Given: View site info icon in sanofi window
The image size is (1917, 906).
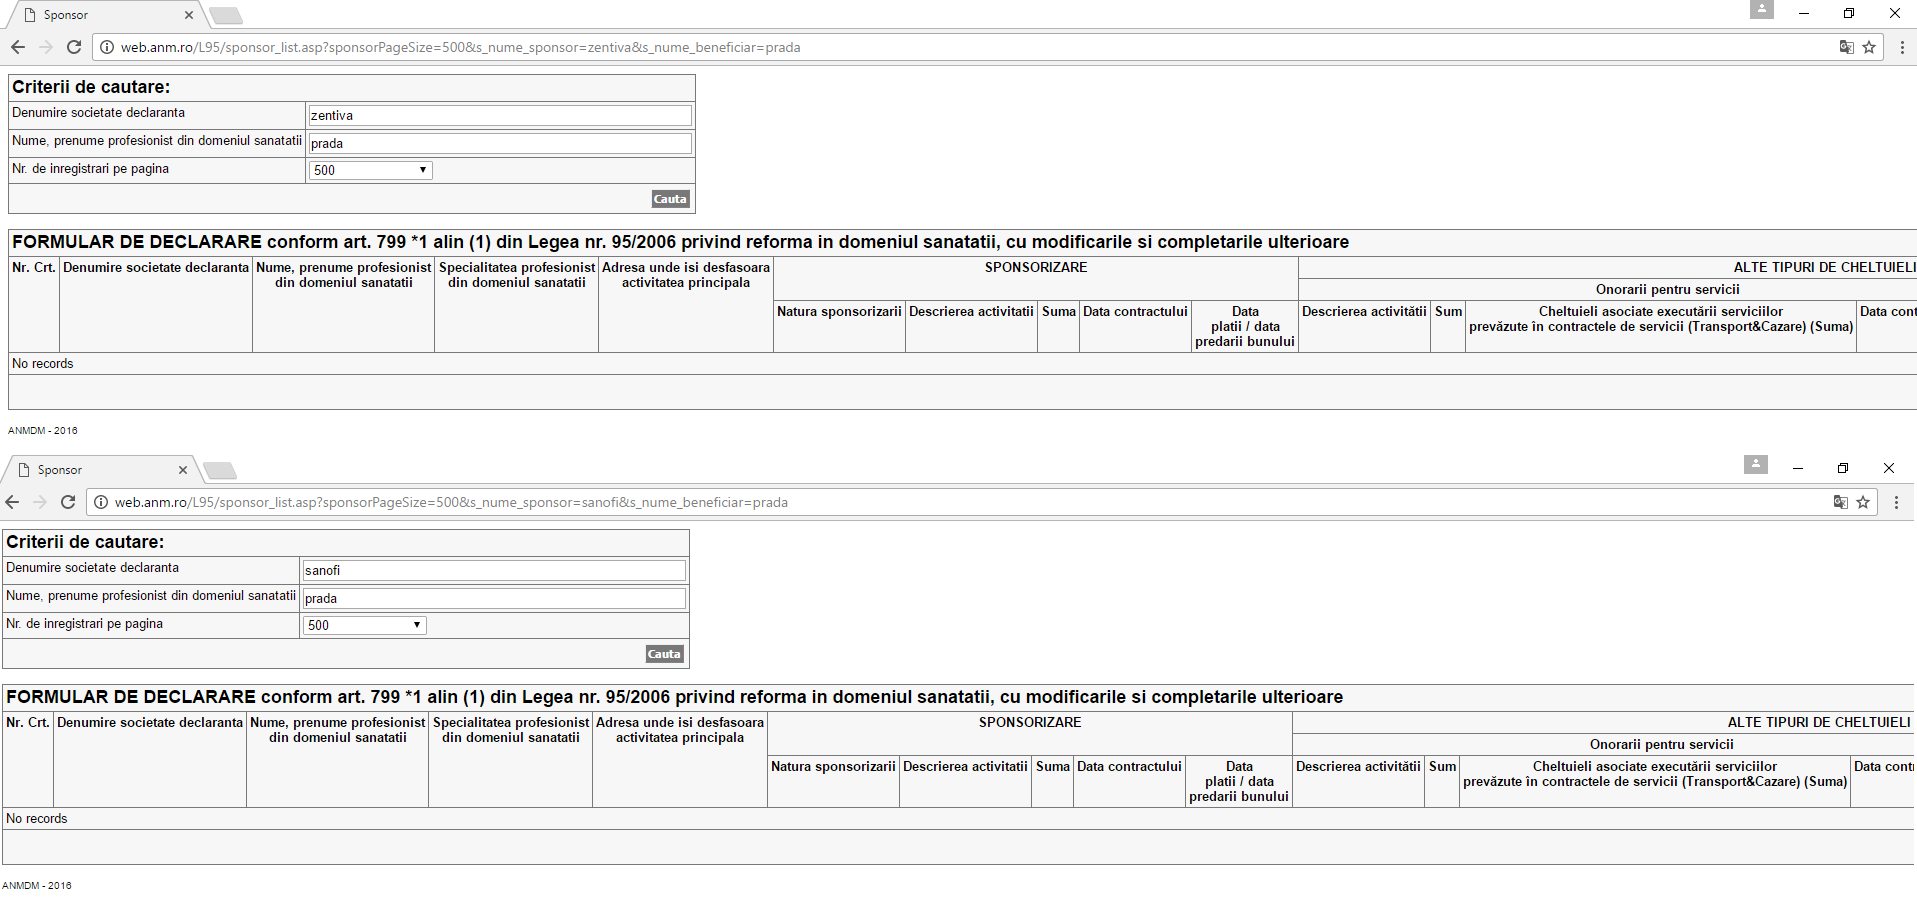Looking at the screenshot, I should click(x=100, y=502).
